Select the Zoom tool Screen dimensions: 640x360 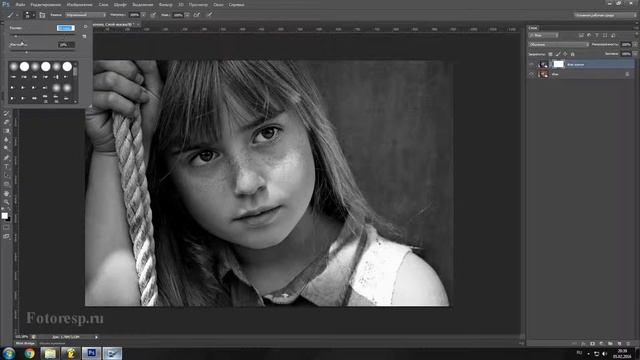click(x=6, y=202)
